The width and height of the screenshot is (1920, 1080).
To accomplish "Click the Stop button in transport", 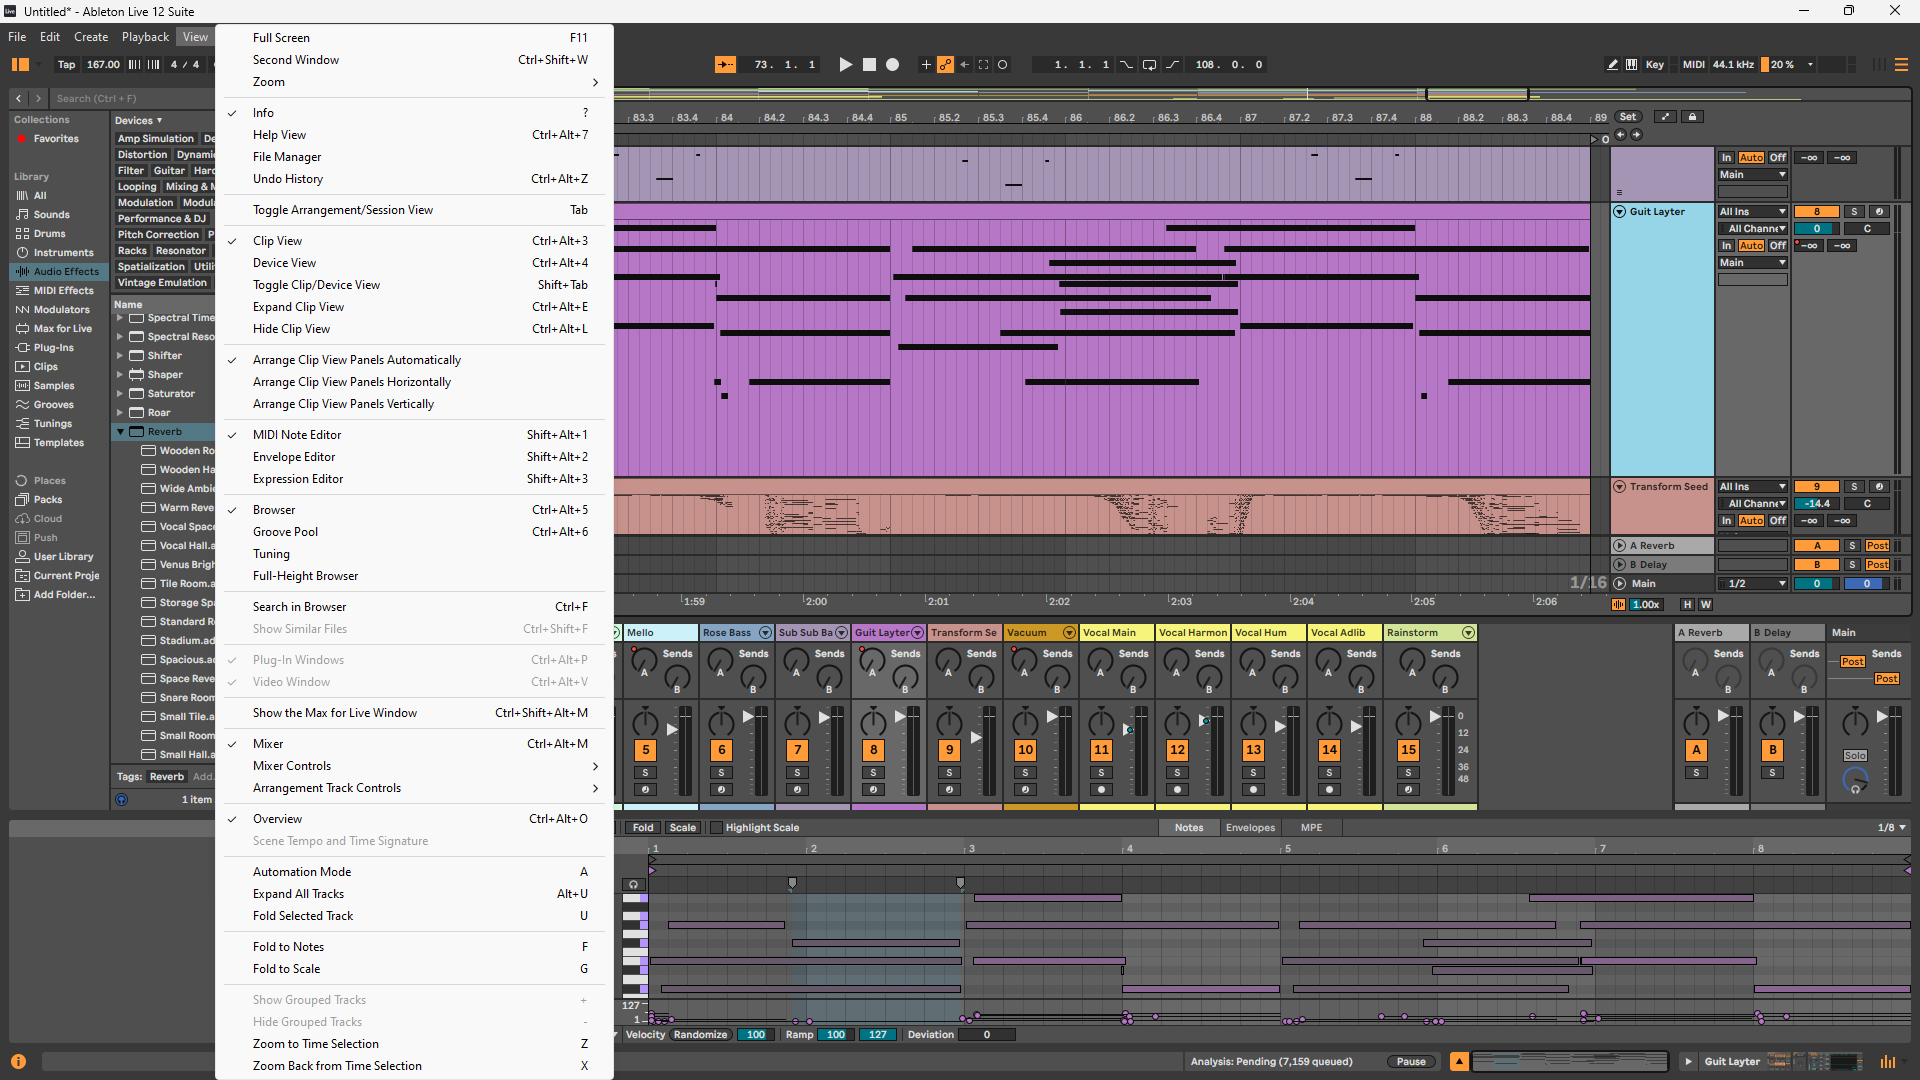I will click(869, 65).
